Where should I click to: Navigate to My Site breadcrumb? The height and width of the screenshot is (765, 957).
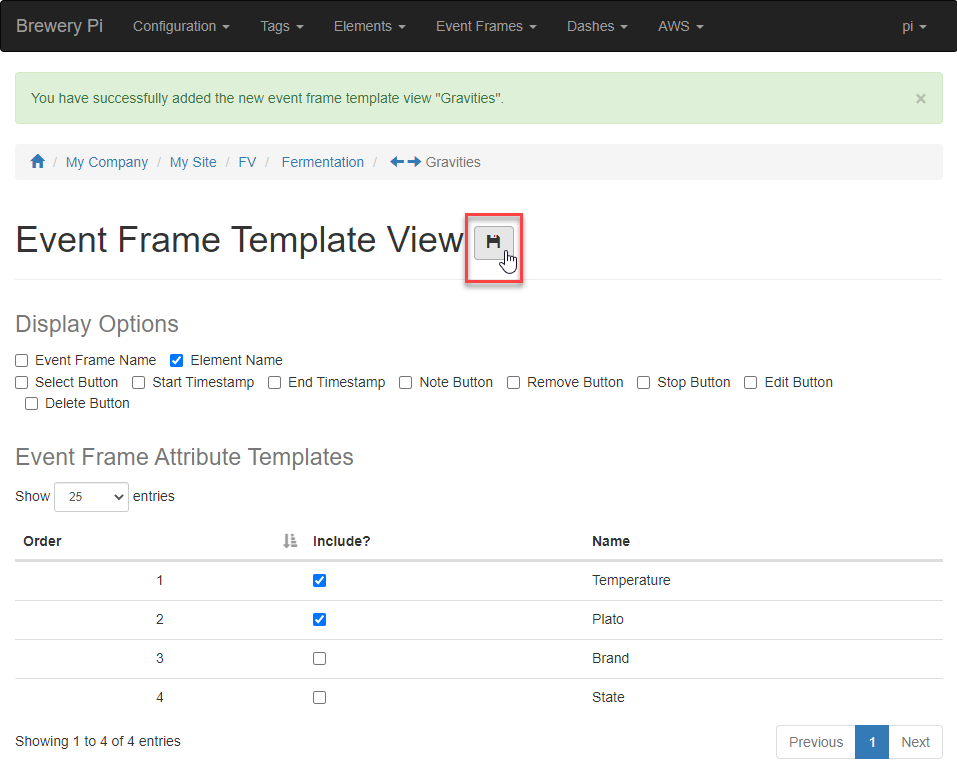193,162
